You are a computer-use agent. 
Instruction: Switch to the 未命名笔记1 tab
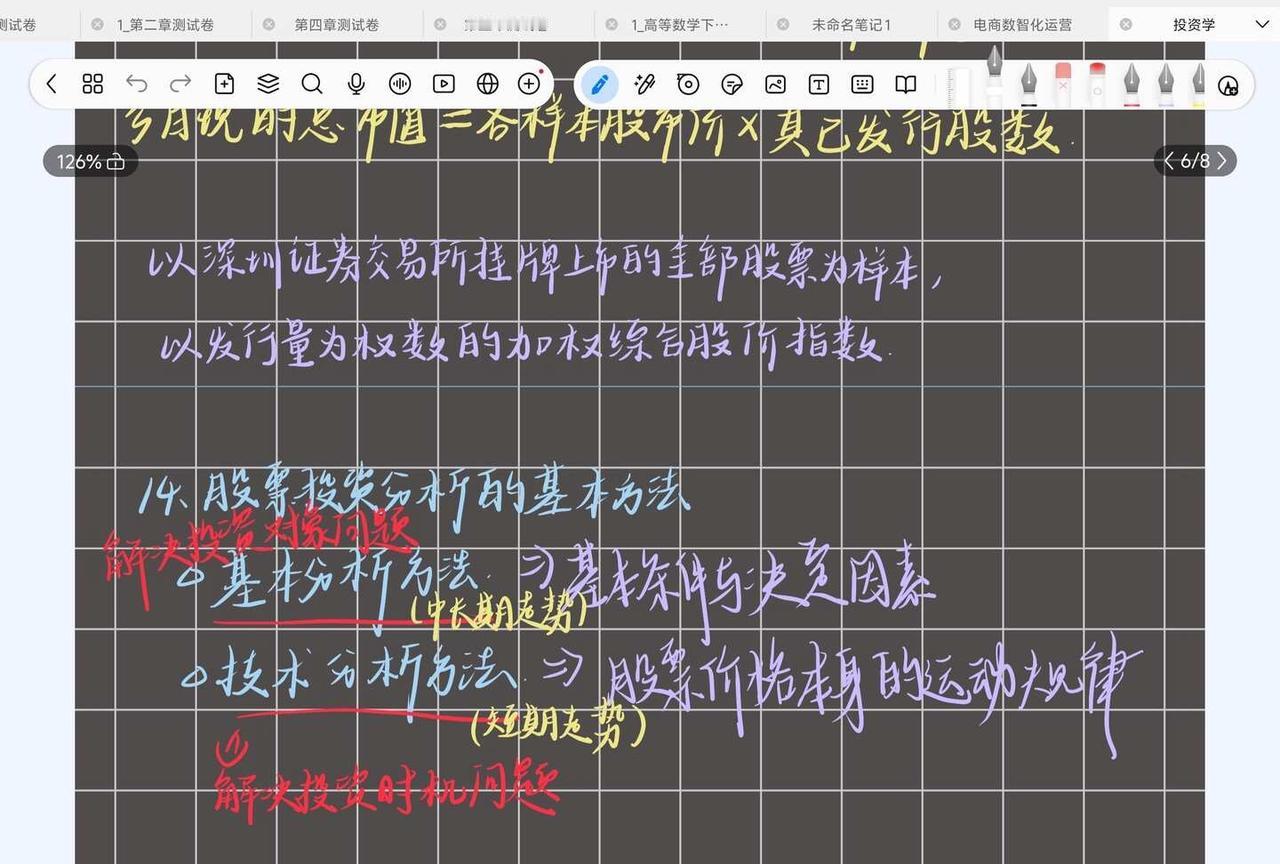click(x=851, y=24)
